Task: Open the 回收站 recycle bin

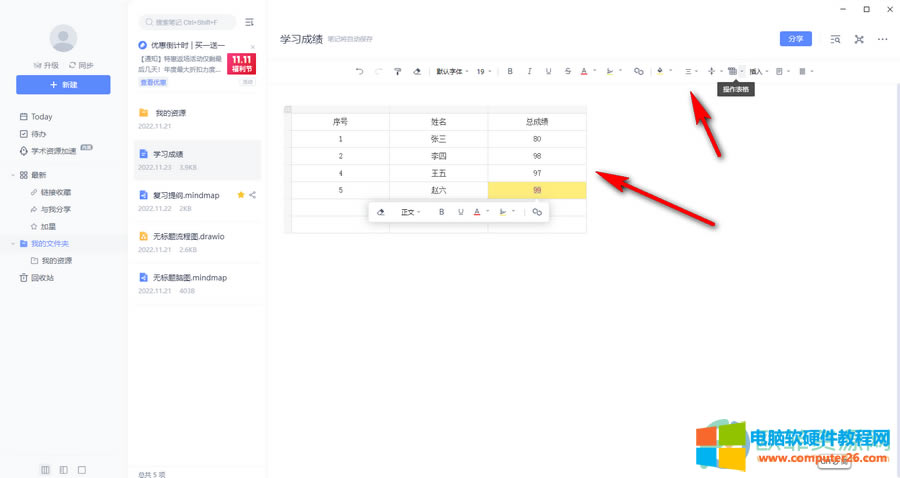Action: pyautogui.click(x=37, y=278)
